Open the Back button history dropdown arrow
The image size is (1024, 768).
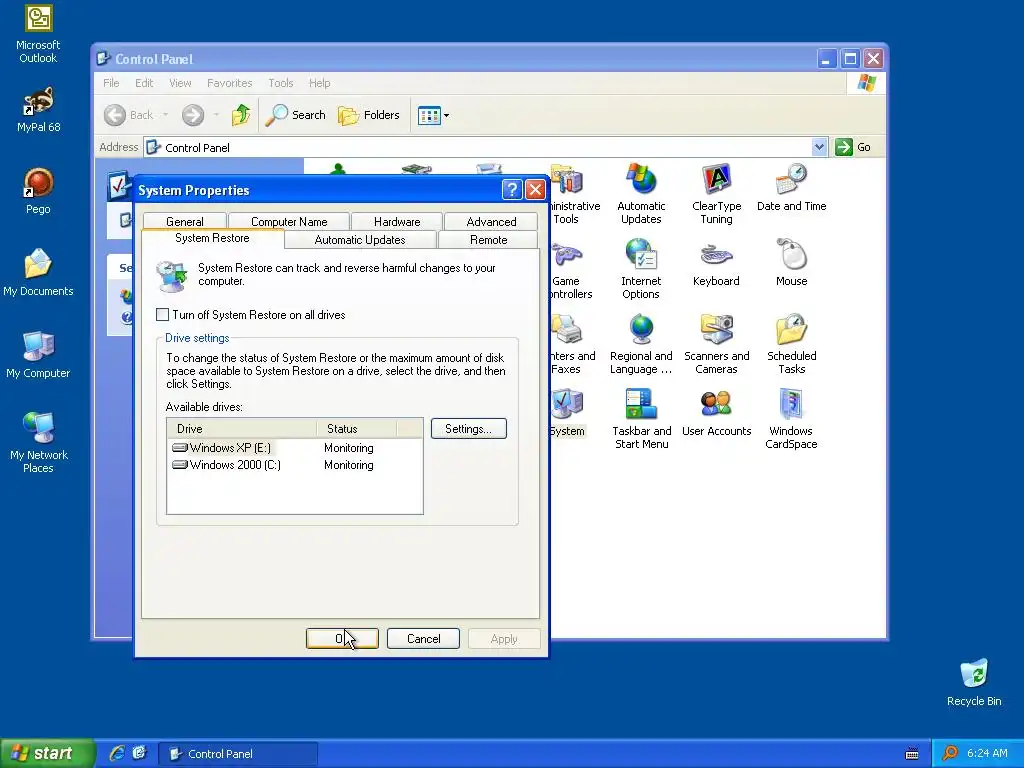coord(165,115)
